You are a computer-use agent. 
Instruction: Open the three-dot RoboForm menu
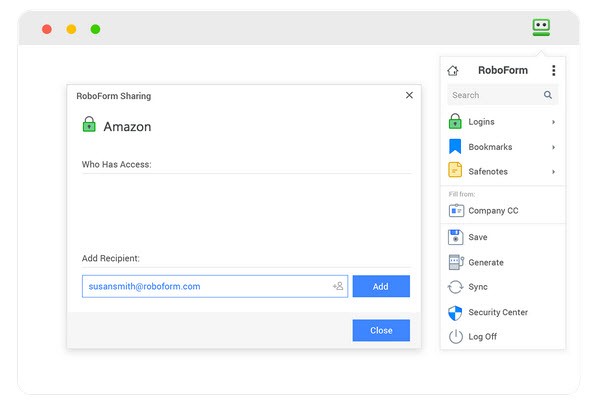coord(553,70)
